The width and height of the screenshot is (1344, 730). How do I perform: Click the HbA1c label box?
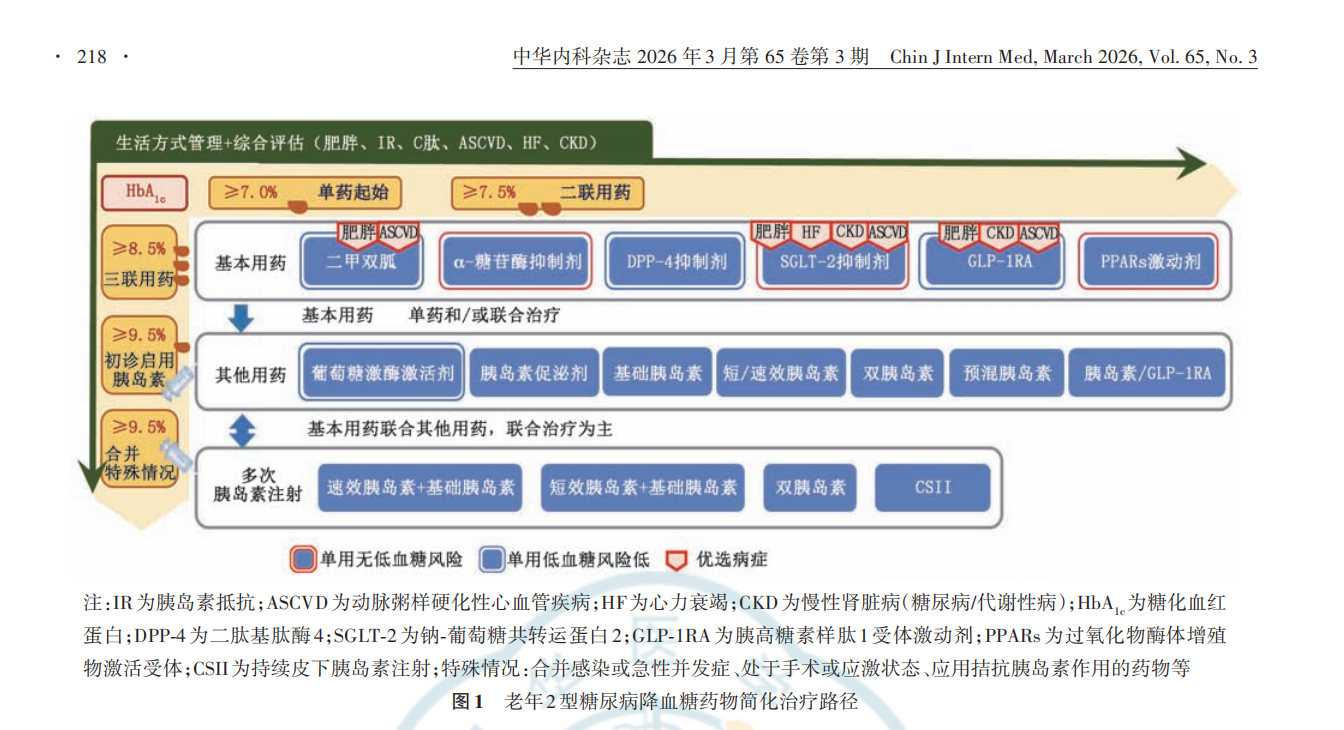139,193
